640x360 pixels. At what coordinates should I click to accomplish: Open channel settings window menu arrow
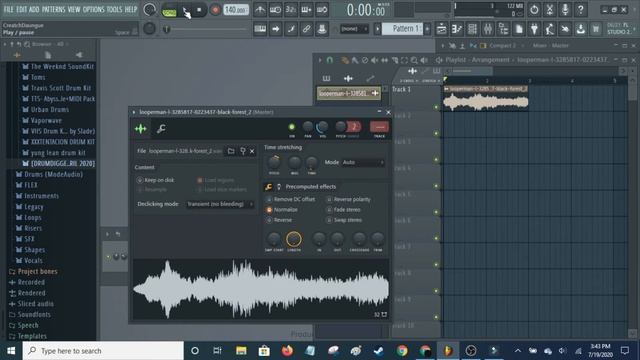(x=133, y=112)
